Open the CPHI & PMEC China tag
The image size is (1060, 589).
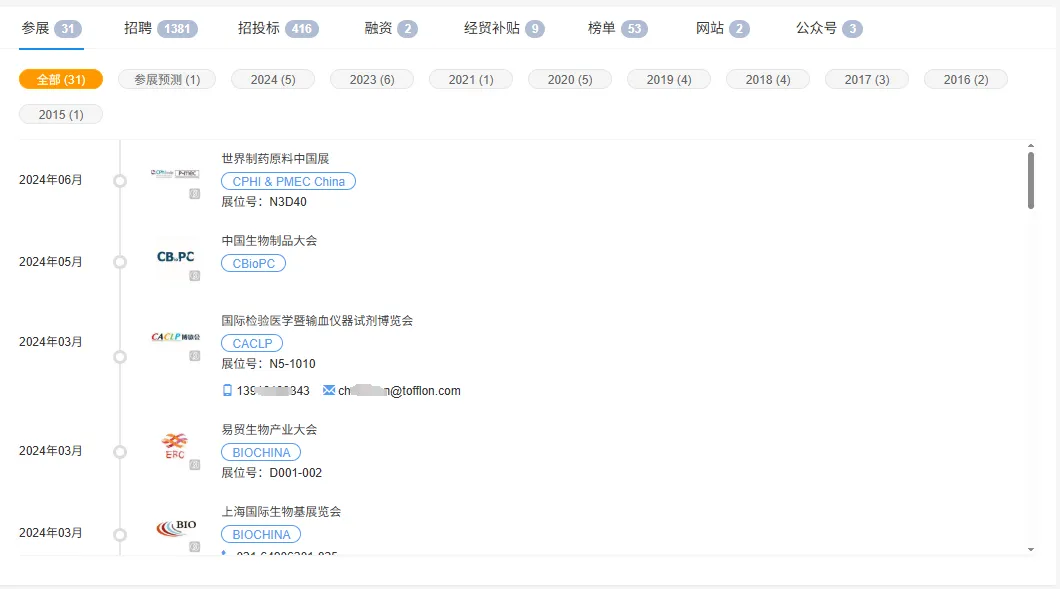click(289, 181)
